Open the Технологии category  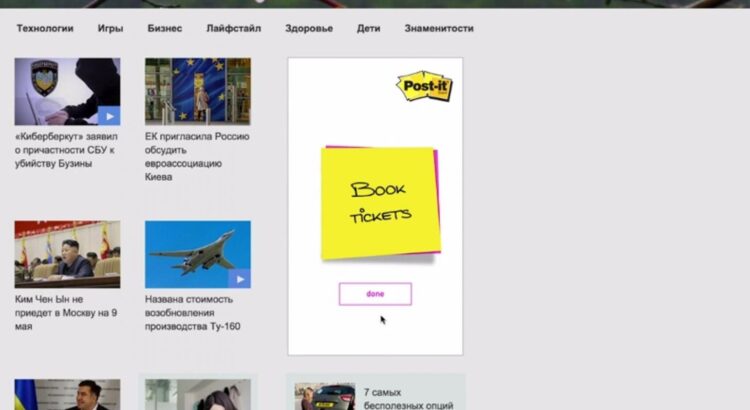pyautogui.click(x=45, y=28)
